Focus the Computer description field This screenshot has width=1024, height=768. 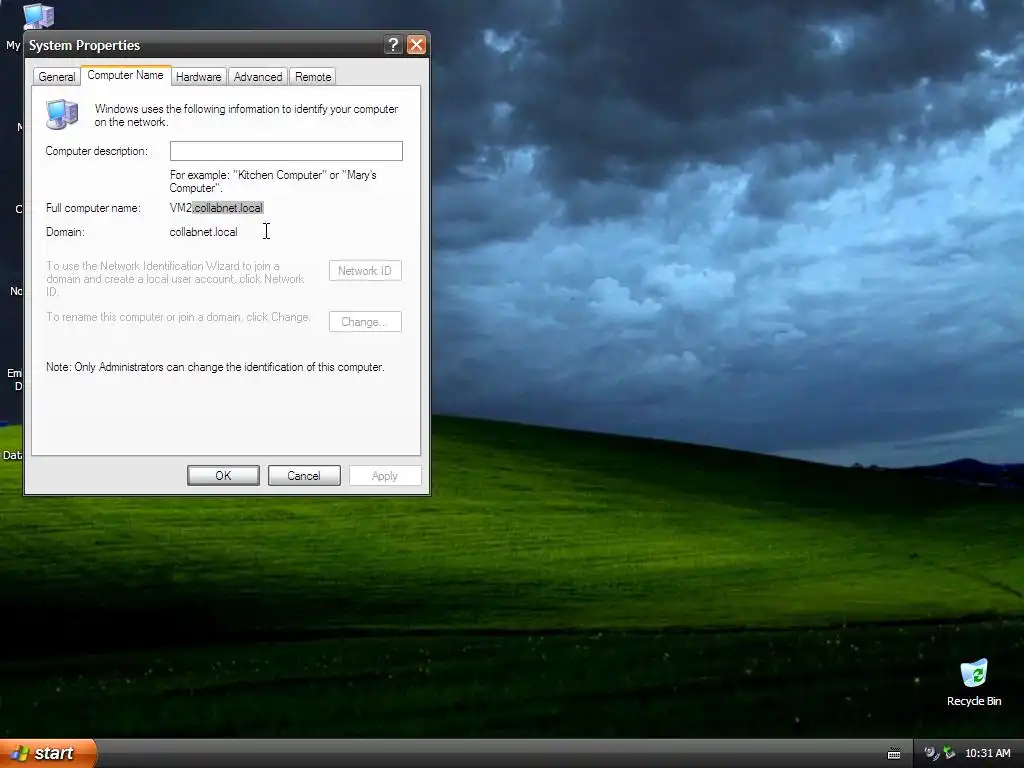point(286,151)
